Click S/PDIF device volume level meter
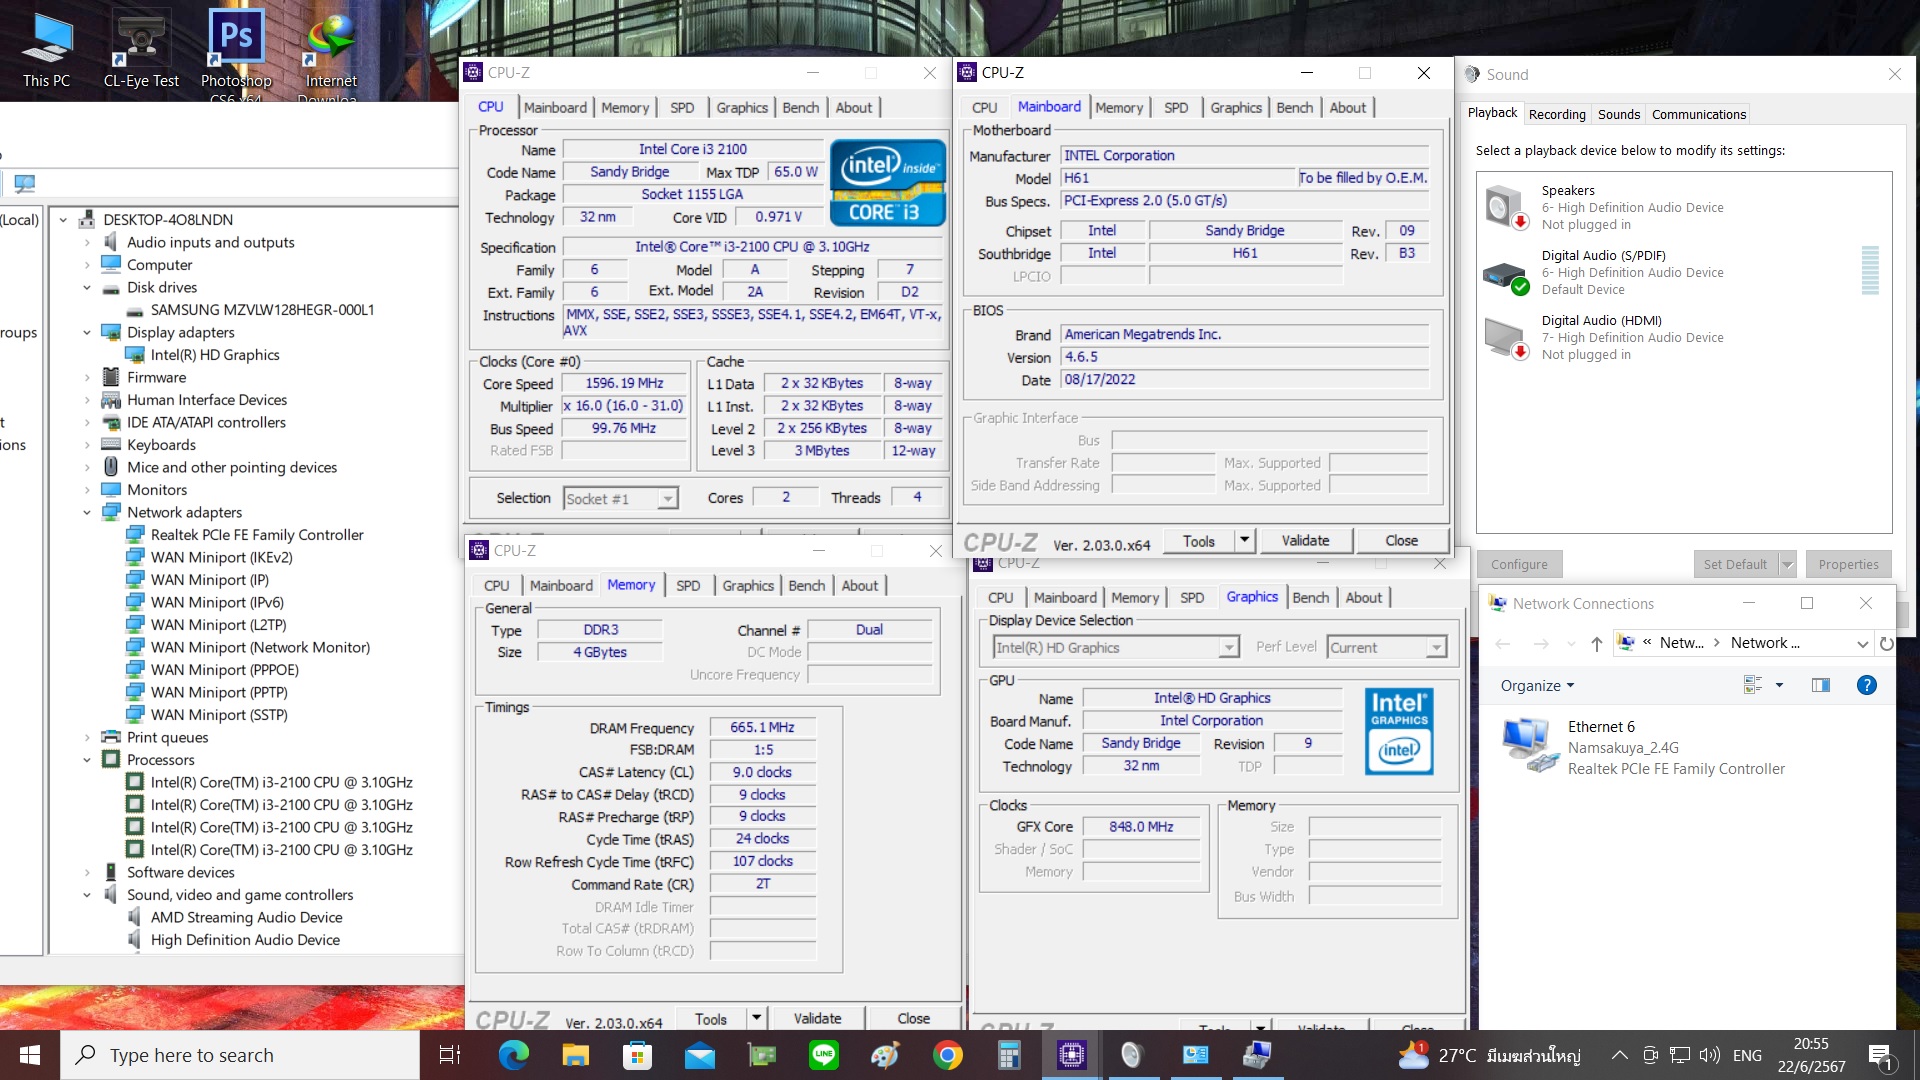The width and height of the screenshot is (1920, 1080). point(1870,270)
